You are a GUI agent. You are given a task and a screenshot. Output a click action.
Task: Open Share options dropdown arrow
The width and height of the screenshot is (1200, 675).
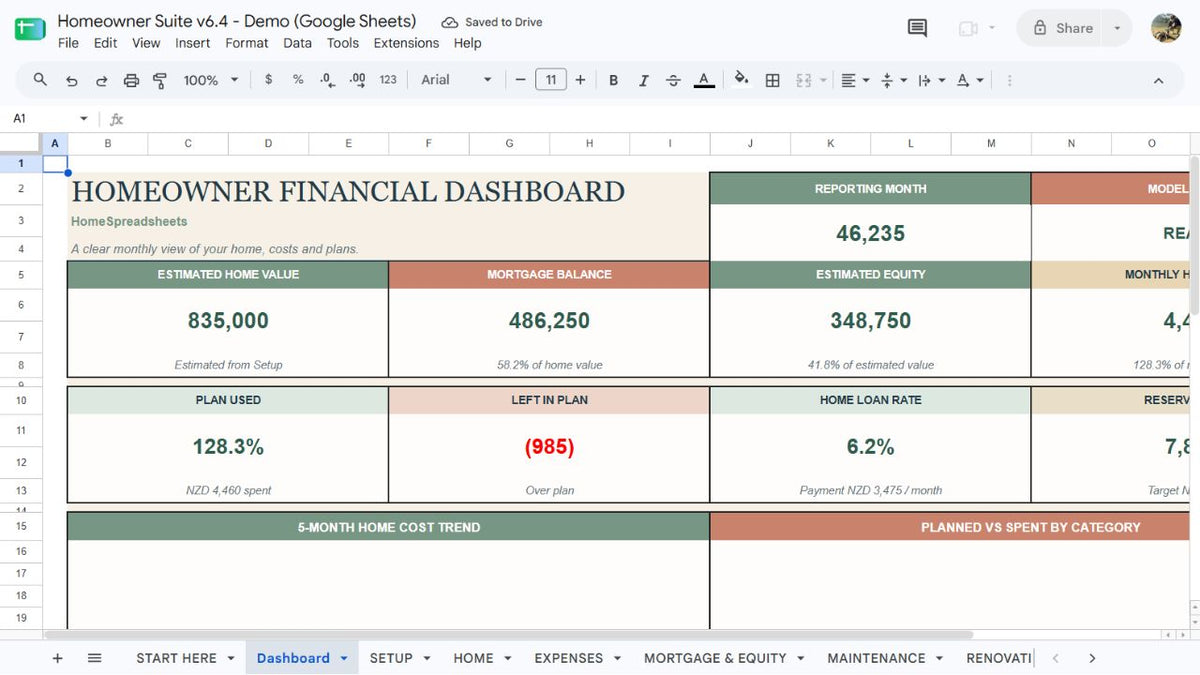coord(1118,28)
